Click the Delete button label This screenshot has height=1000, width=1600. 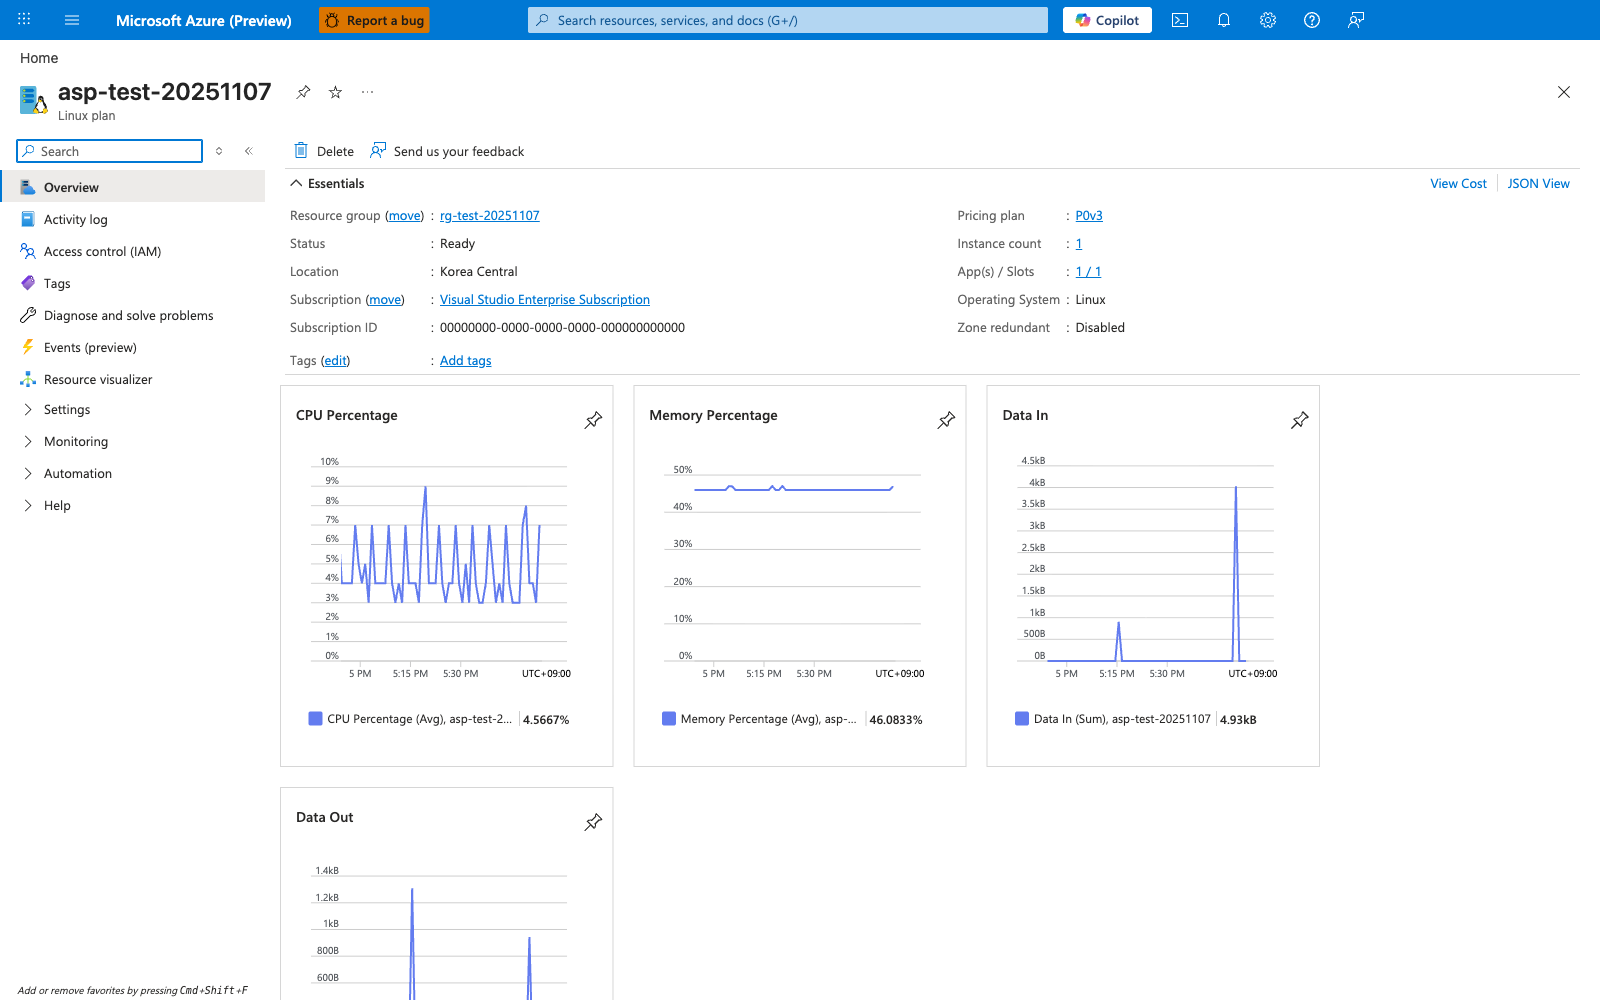tap(335, 151)
